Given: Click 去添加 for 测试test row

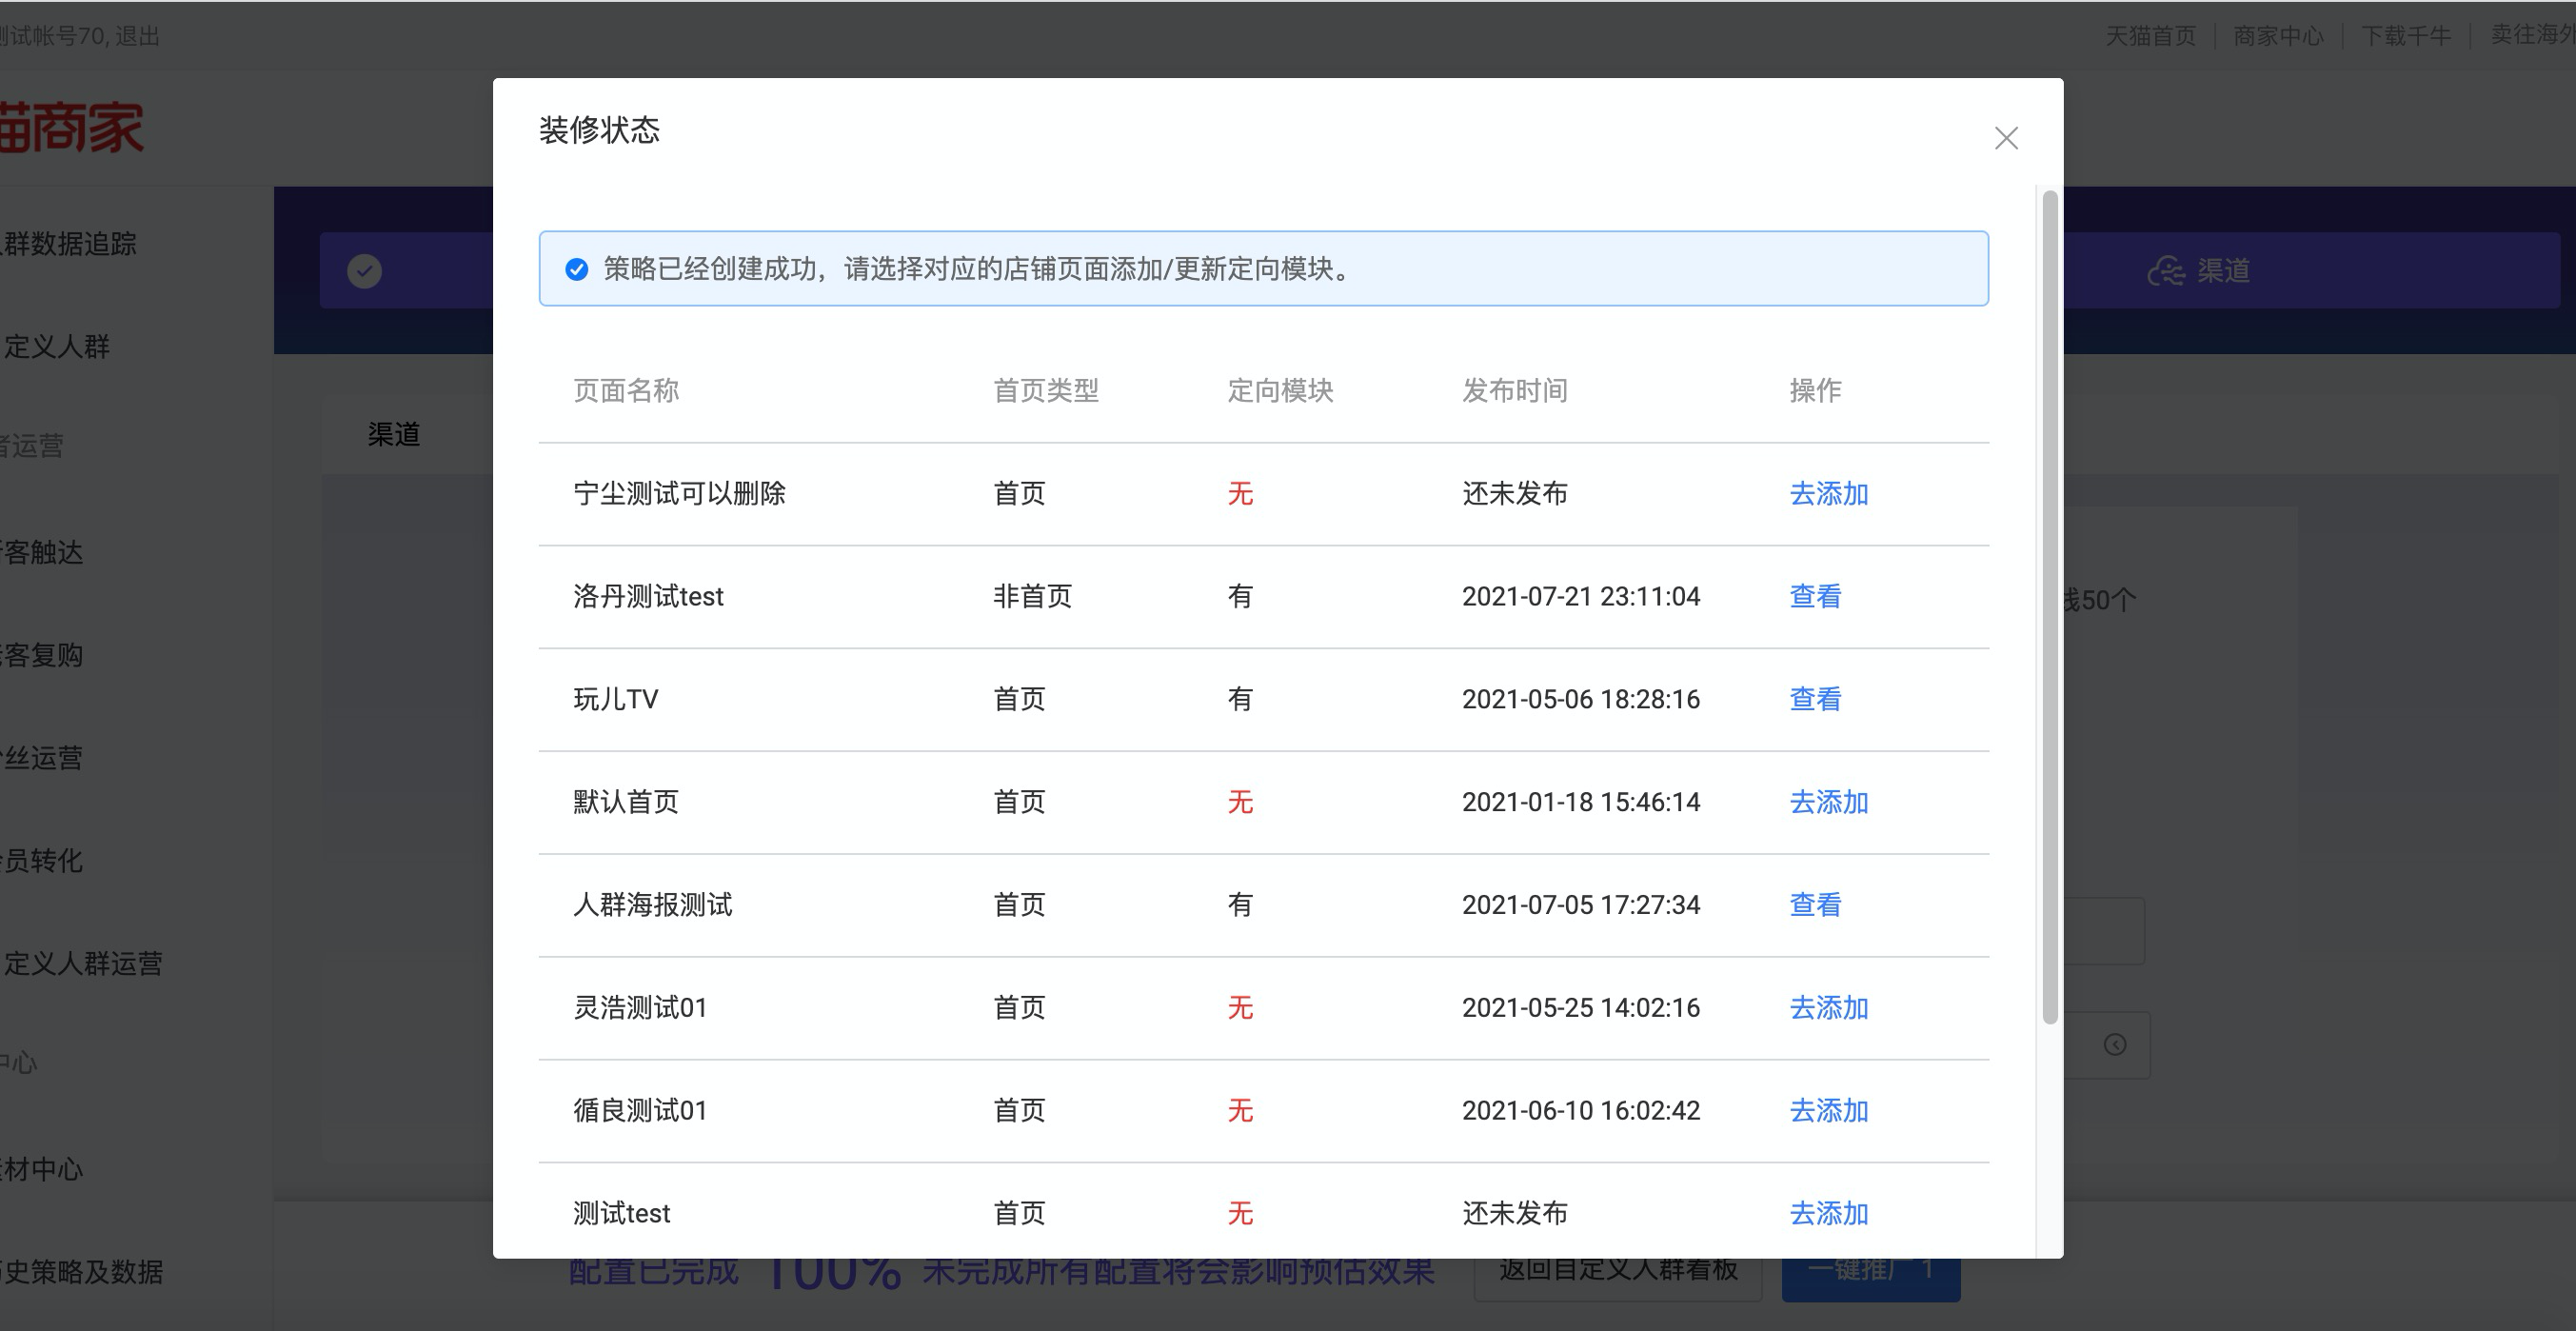Looking at the screenshot, I should click(1828, 1213).
